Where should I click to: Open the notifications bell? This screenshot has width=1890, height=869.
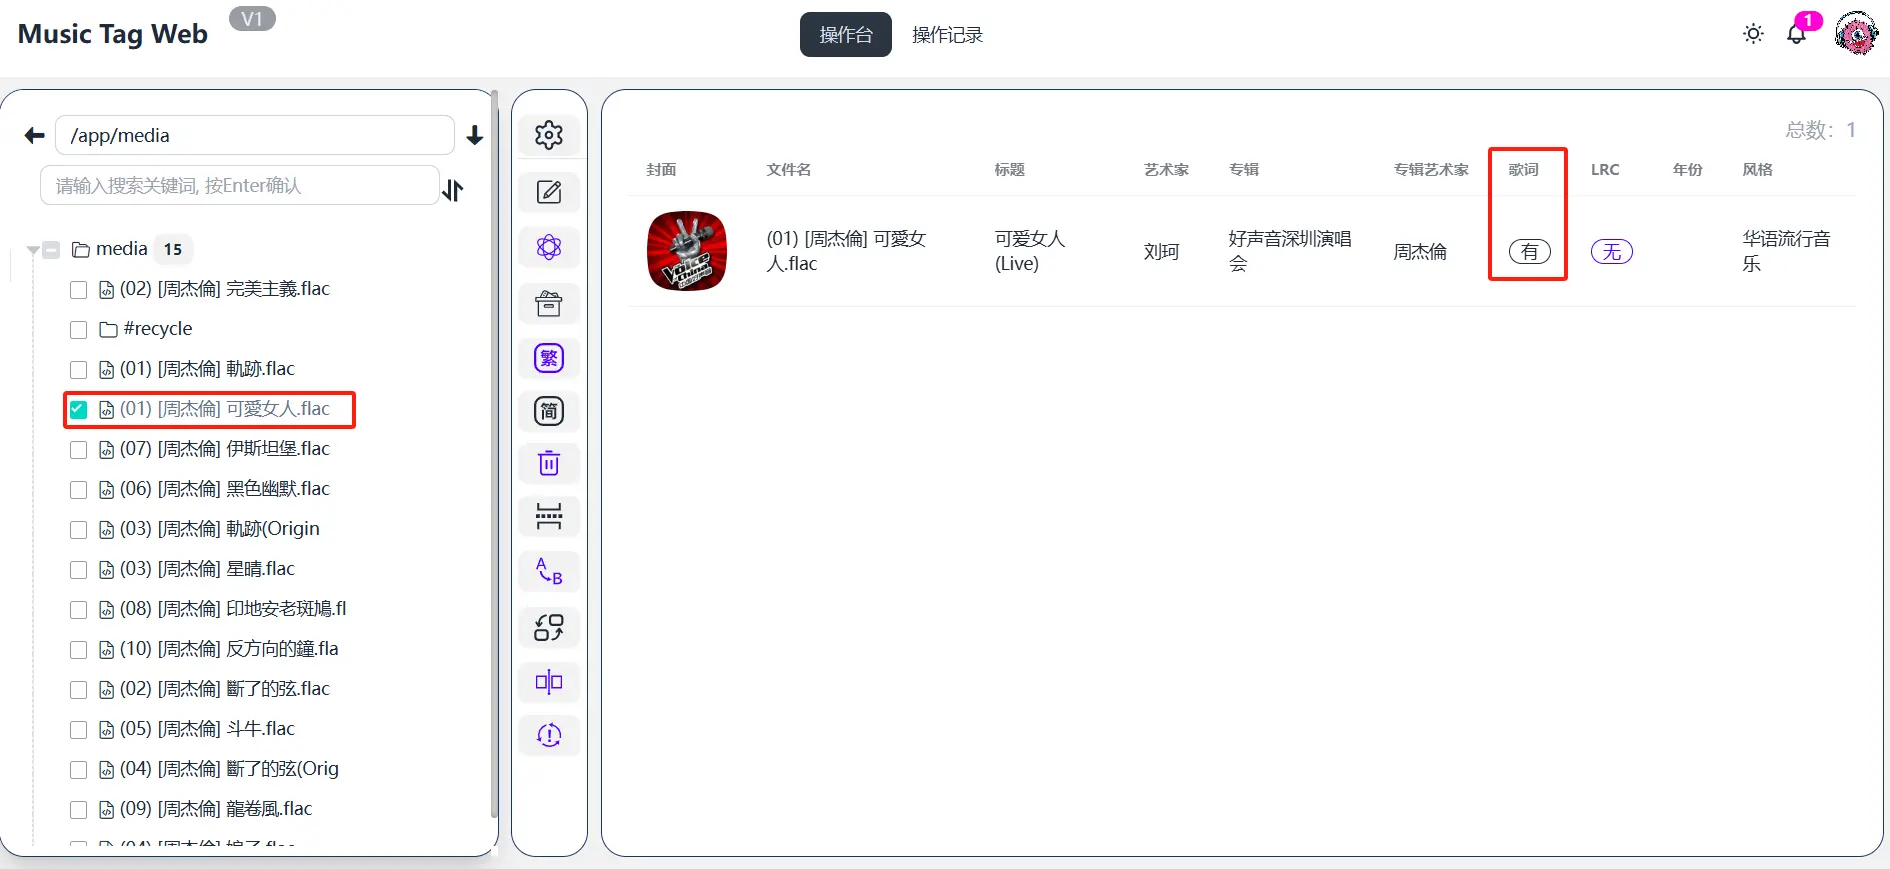1797,34
